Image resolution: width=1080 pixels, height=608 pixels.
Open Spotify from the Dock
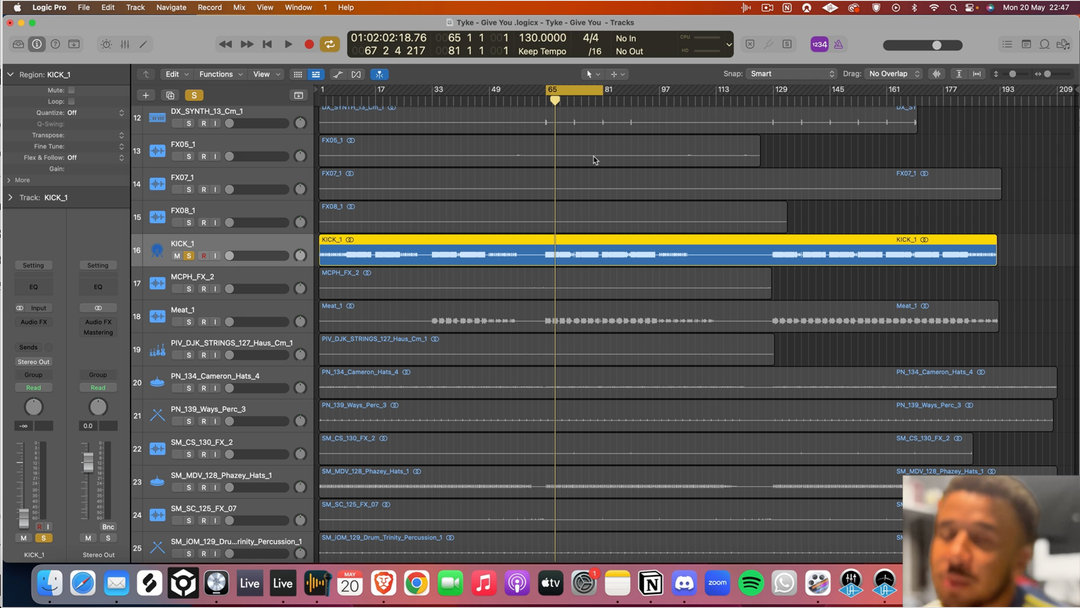[750, 582]
